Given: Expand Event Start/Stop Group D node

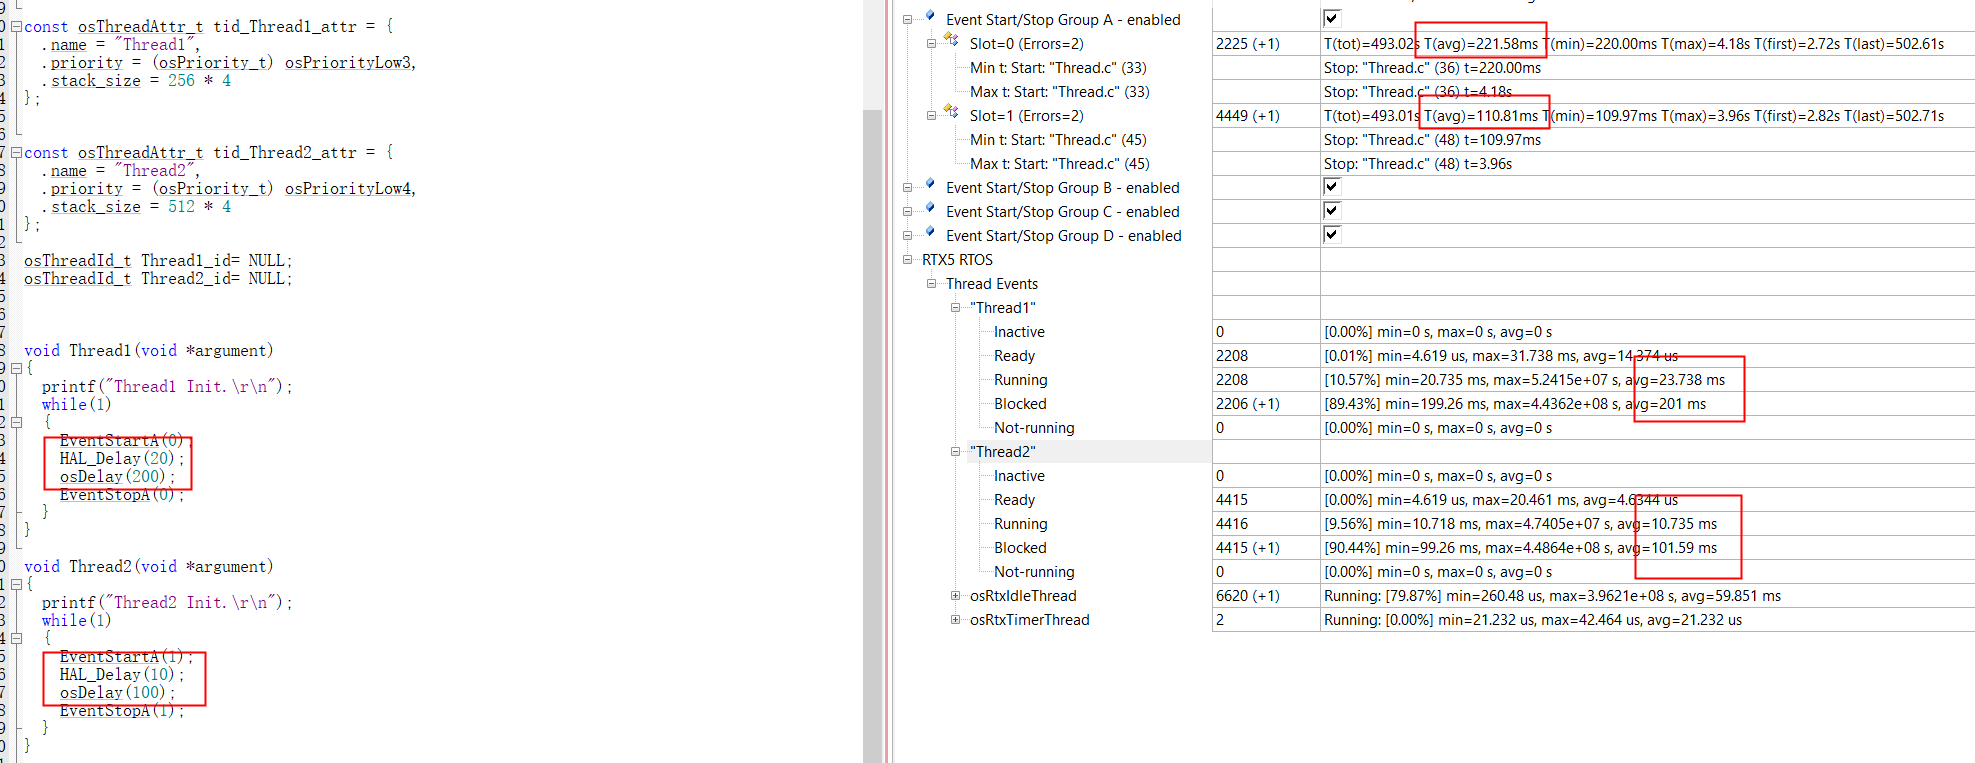Looking at the screenshot, I should 908,236.
